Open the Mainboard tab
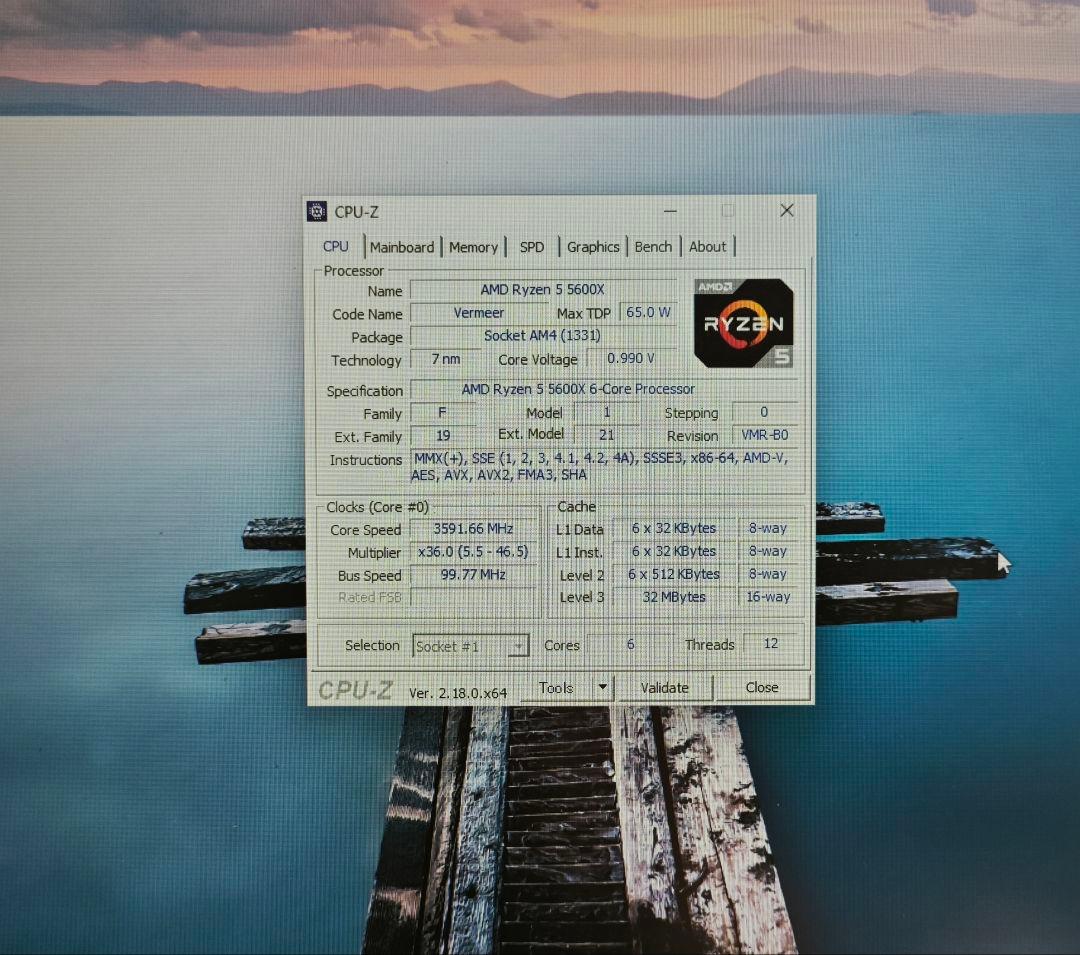Image resolution: width=1080 pixels, height=955 pixels. 402,247
